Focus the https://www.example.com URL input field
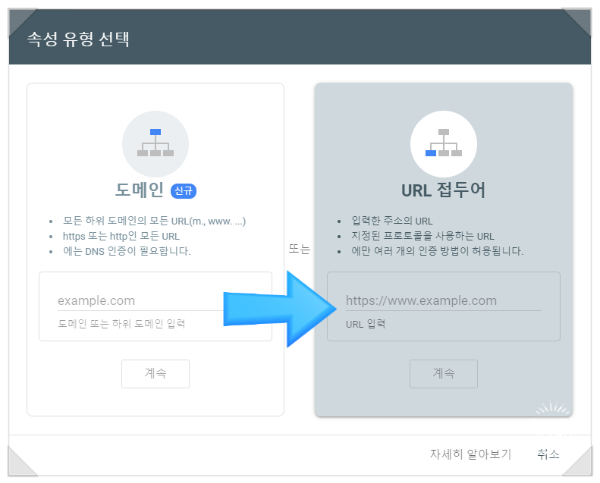 coord(443,301)
